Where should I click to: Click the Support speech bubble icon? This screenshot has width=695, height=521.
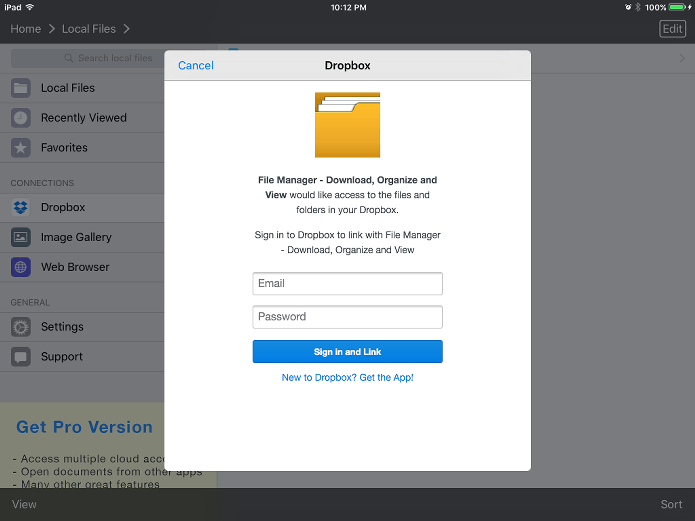(20, 356)
